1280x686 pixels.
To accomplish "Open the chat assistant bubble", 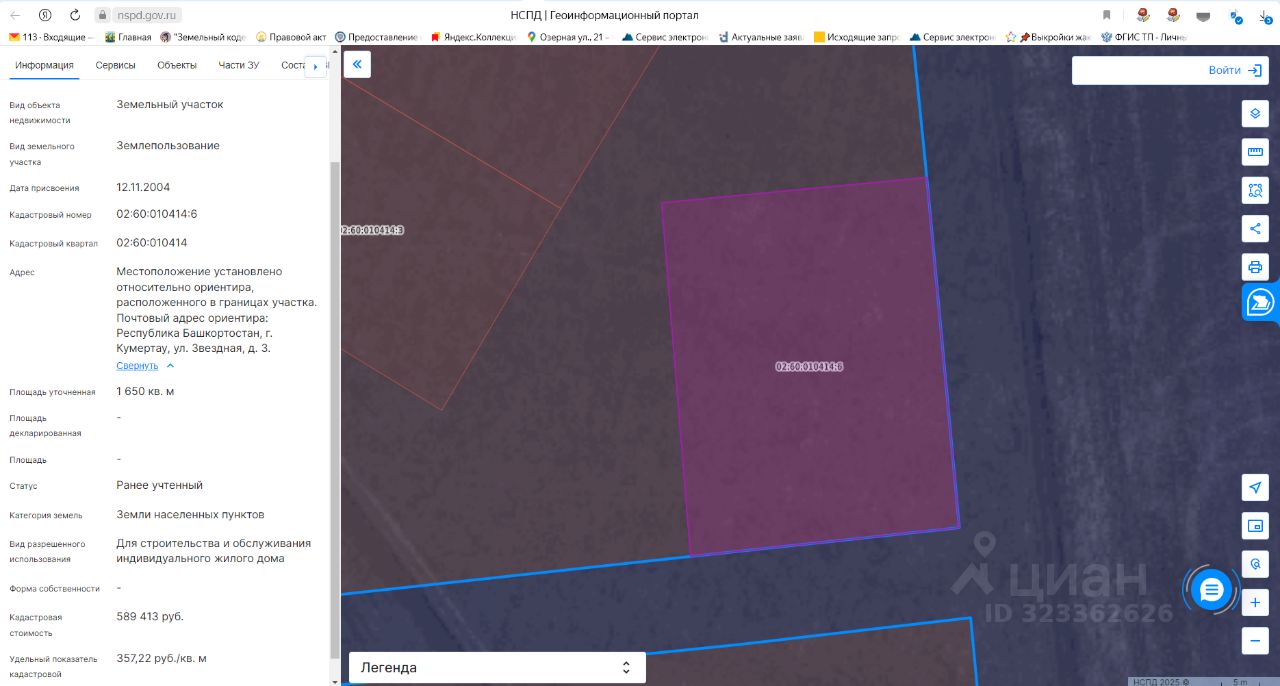I will [x=1211, y=590].
